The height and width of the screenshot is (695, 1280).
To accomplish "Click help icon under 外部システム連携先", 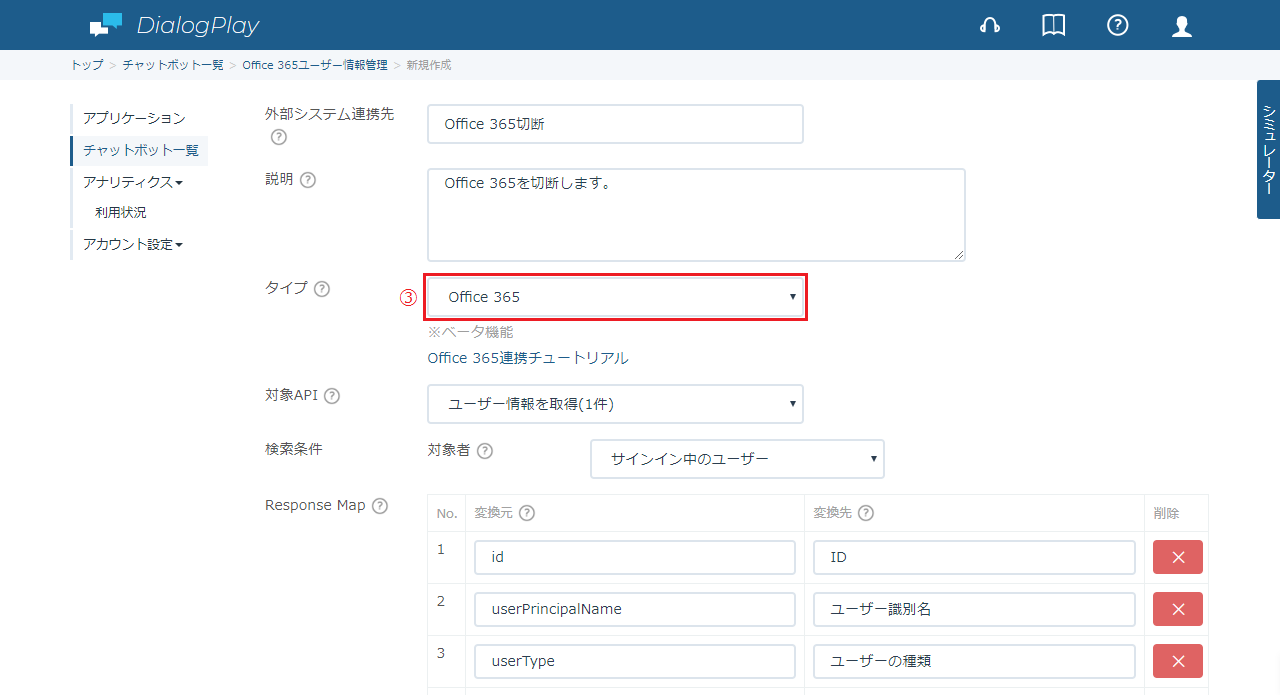I will coord(279,137).
